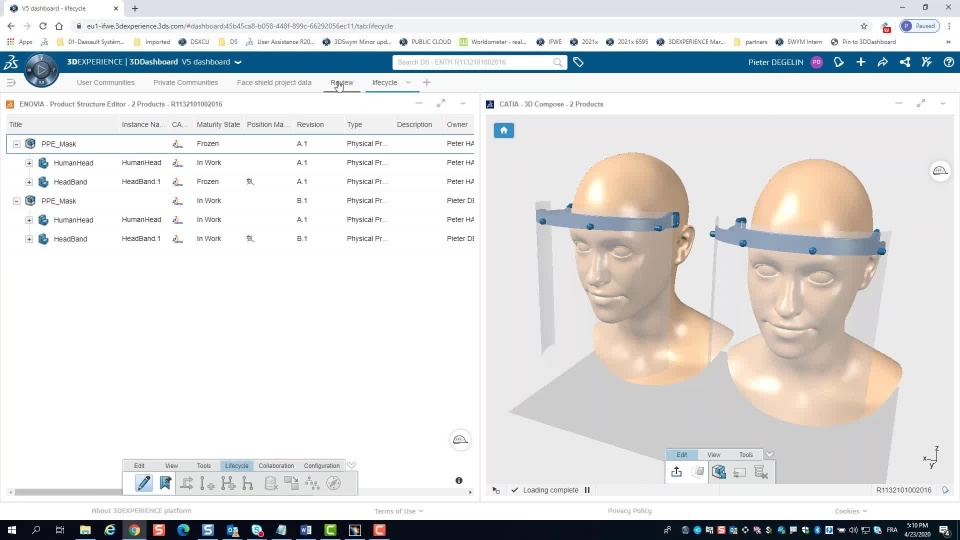Open the left dashboard sidebar menu icon
The height and width of the screenshot is (540, 960).
point(10,82)
